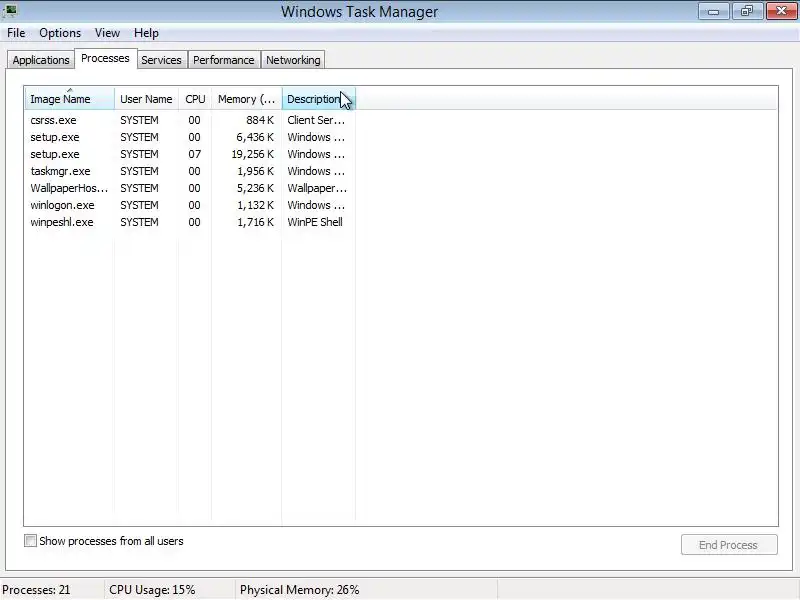Switch to the Services tab
The height and width of the screenshot is (600, 800).
coord(161,60)
